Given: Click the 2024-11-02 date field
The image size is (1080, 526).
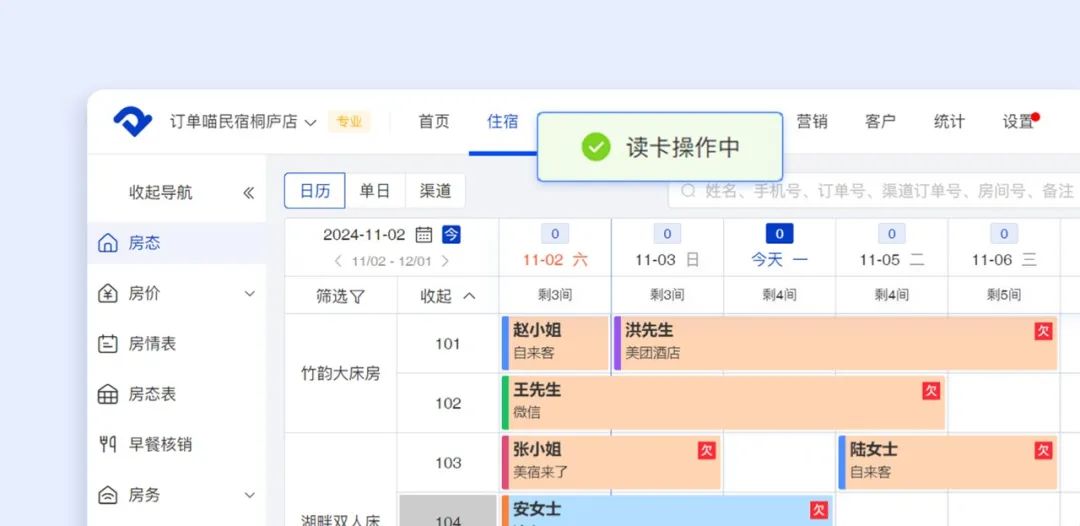Looking at the screenshot, I should click(x=364, y=235).
